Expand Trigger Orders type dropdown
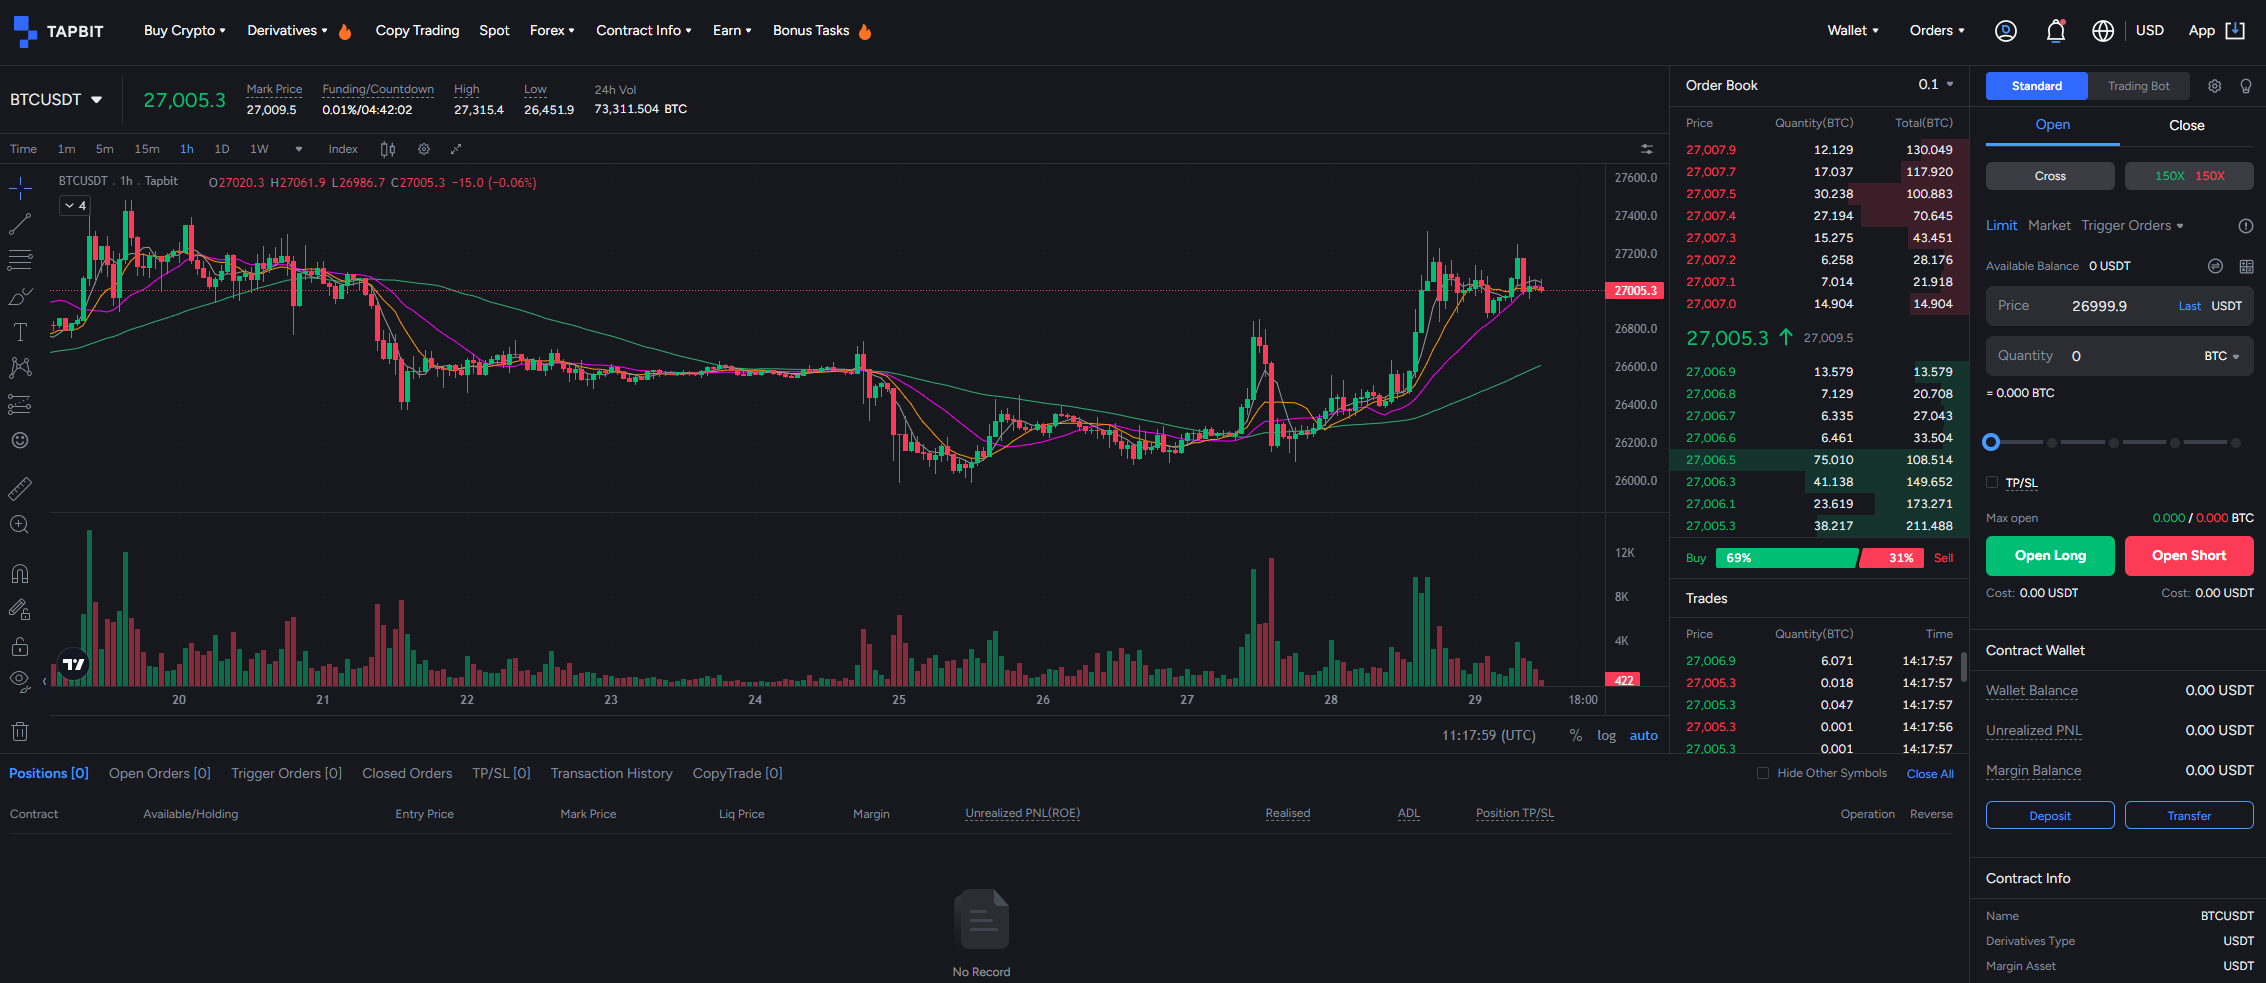 point(2132,226)
